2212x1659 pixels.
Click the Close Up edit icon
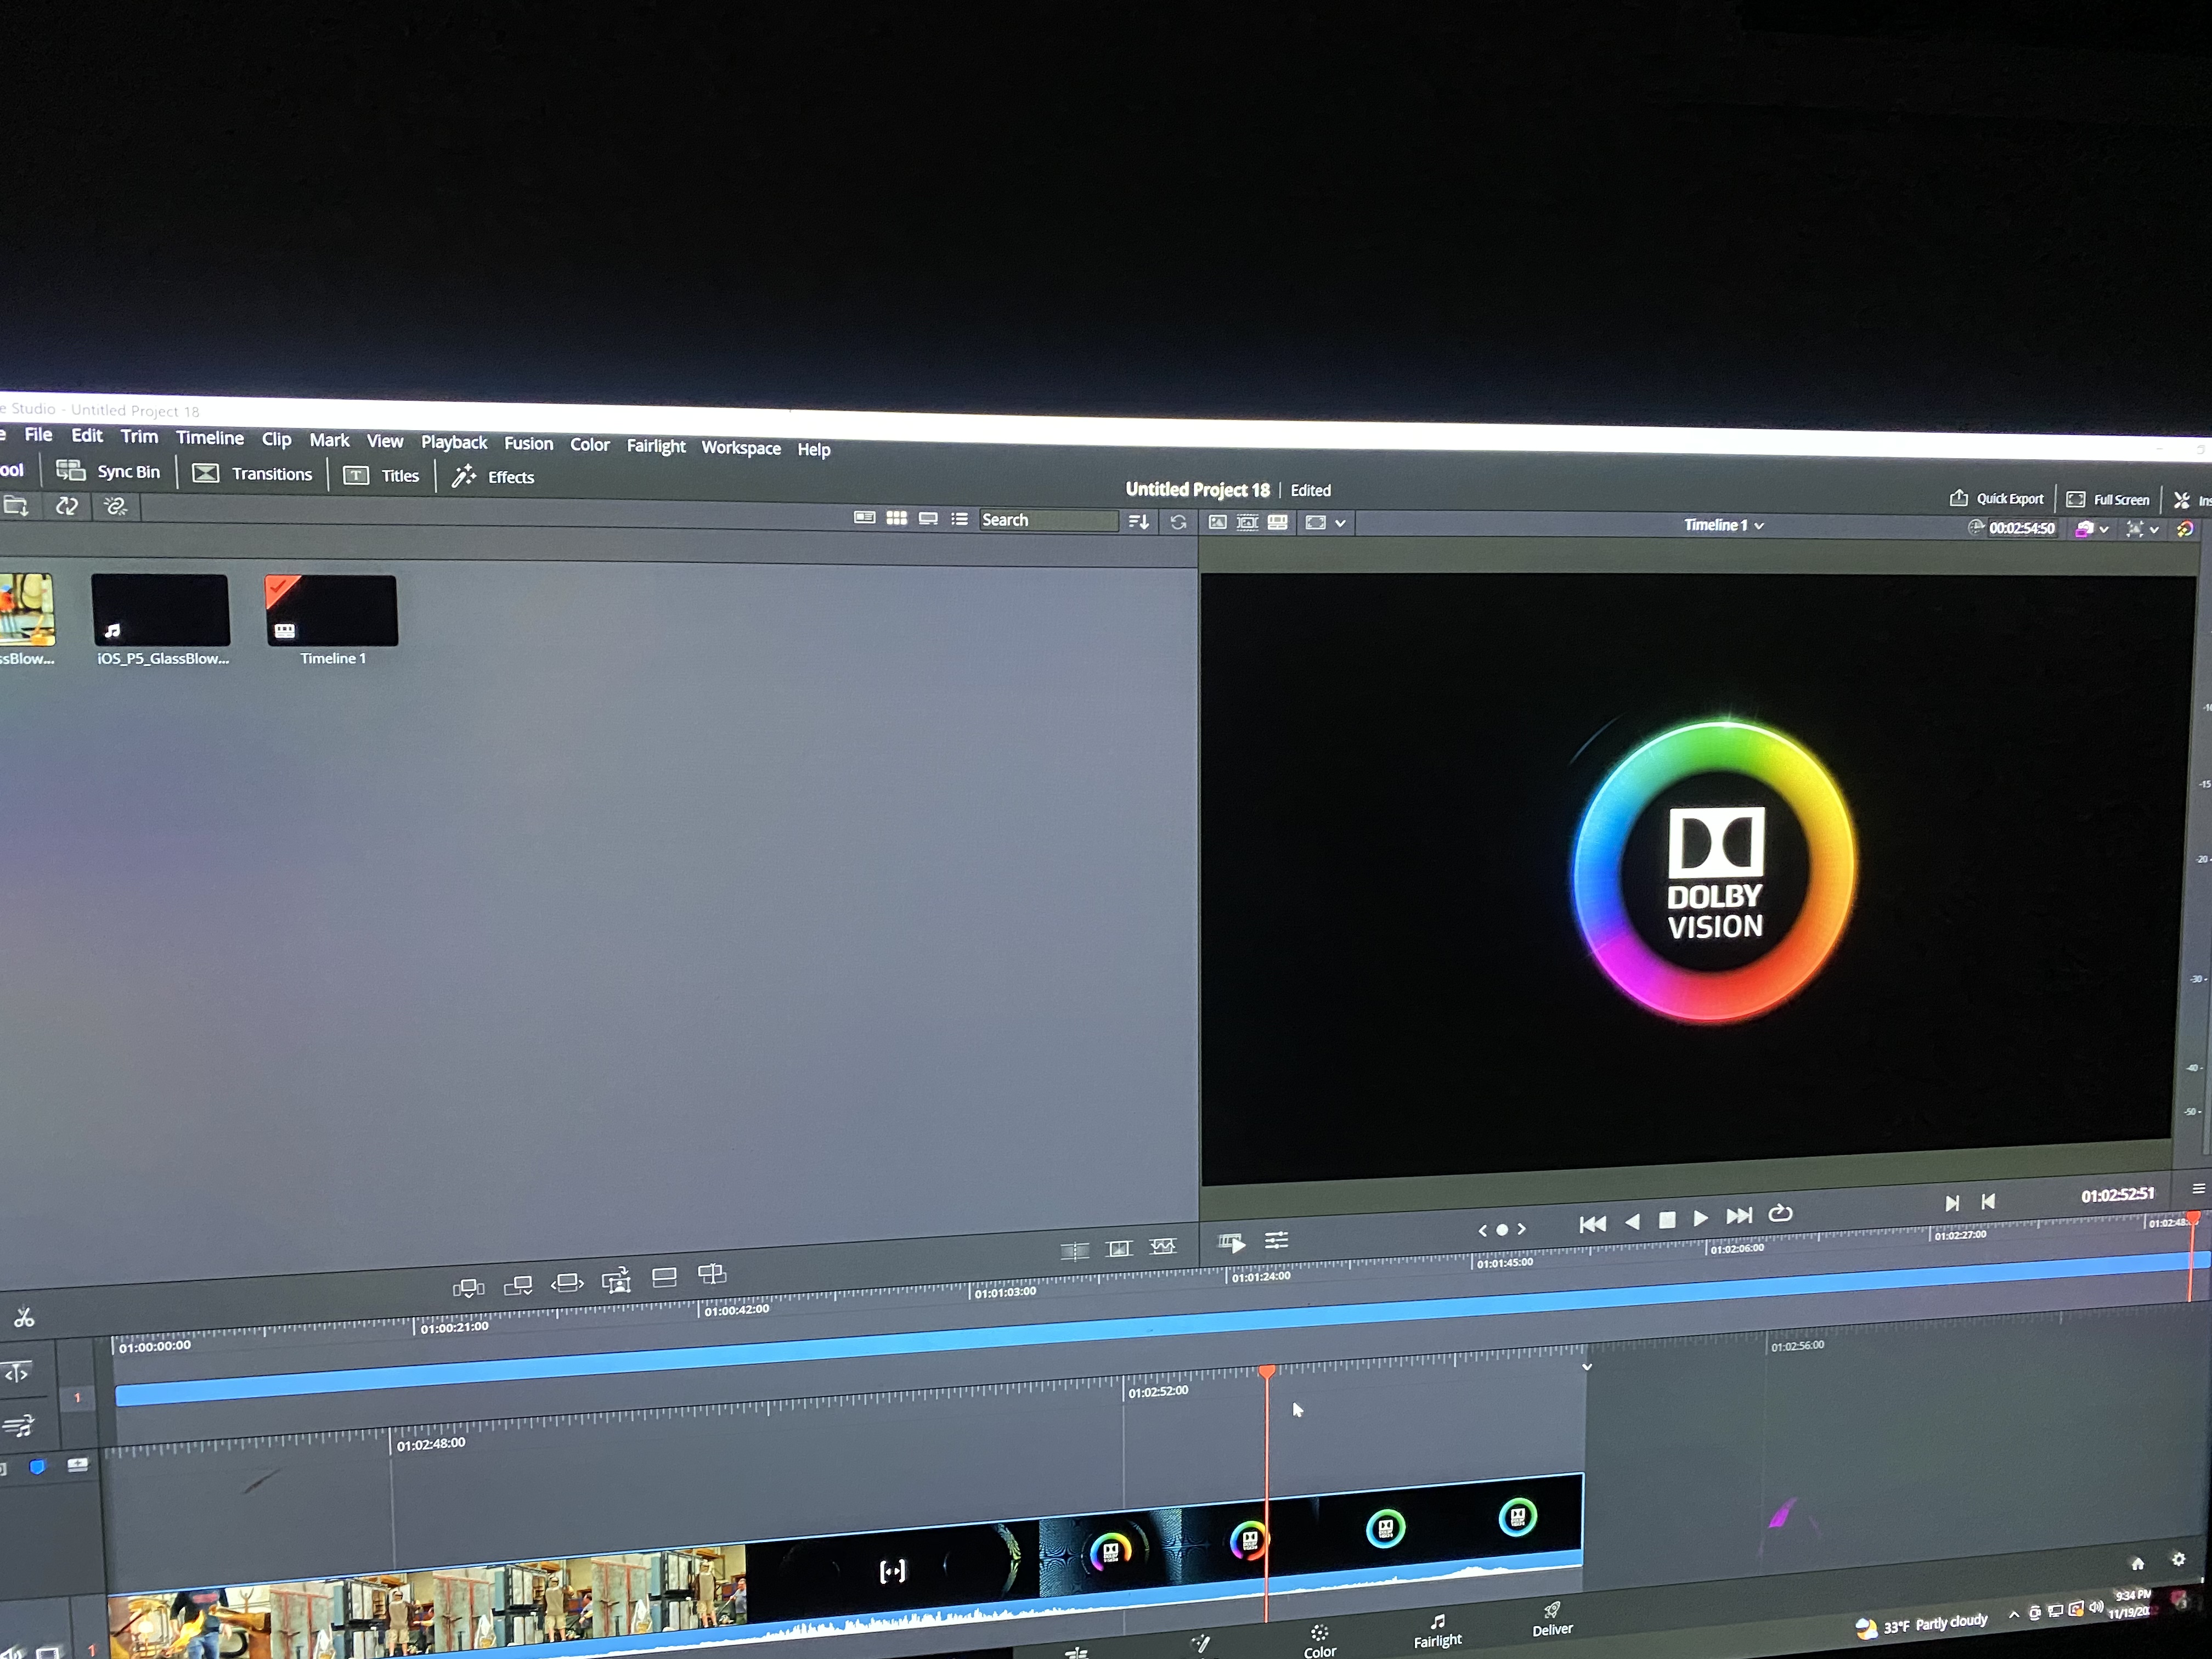coord(616,1280)
